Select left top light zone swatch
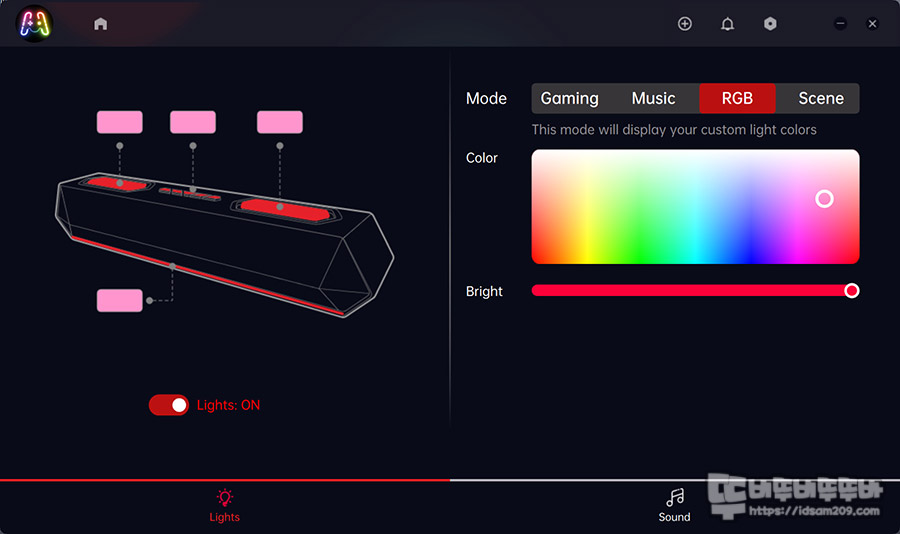This screenshot has height=534, width=900. [119, 122]
